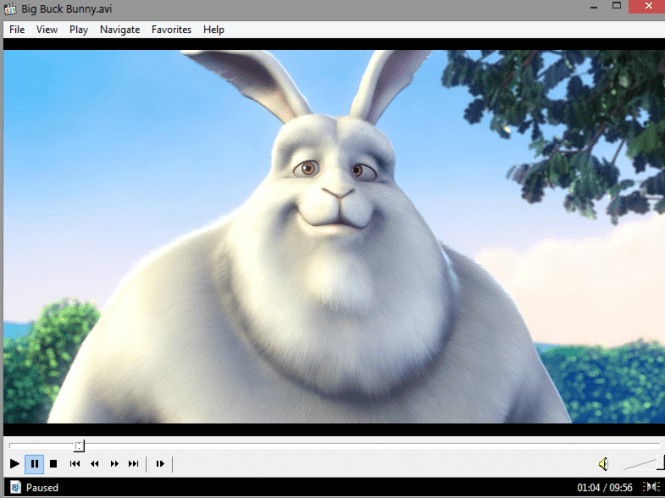
Task: Skip to next track icon
Action: click(133, 464)
